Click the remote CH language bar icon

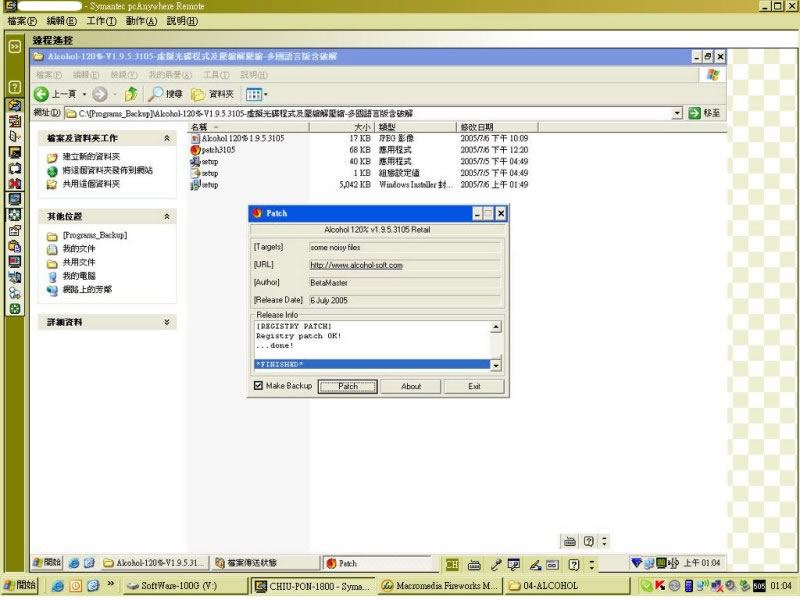(452, 564)
